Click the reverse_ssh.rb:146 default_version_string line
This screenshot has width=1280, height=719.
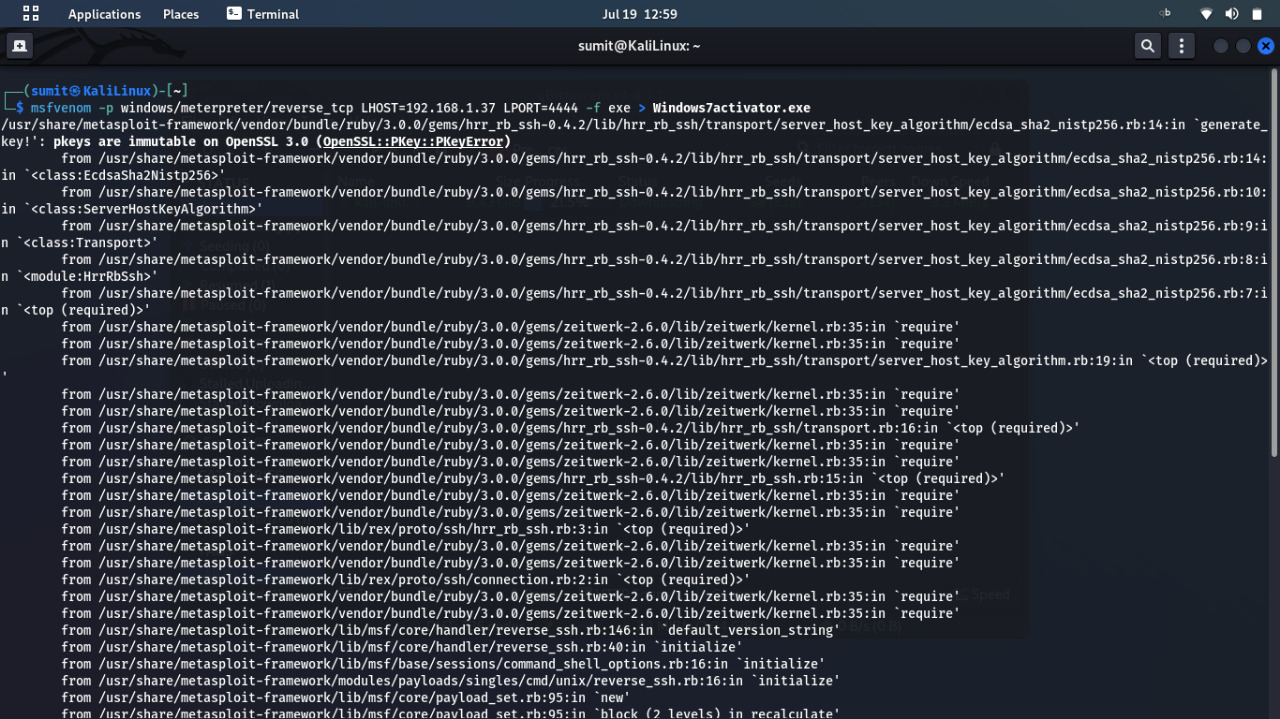click(450, 630)
